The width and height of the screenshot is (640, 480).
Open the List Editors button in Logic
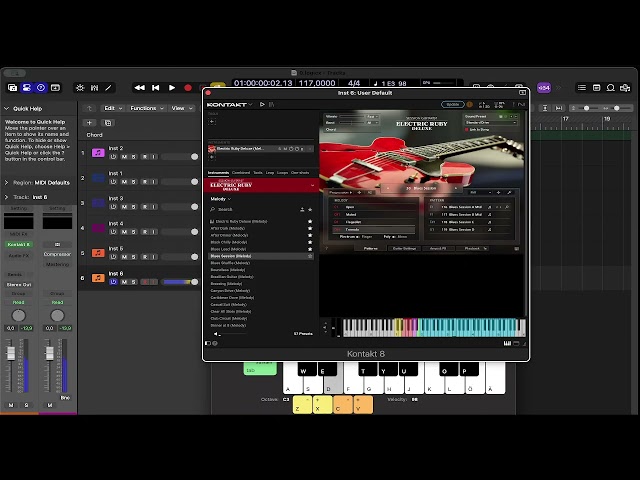click(x=582, y=88)
